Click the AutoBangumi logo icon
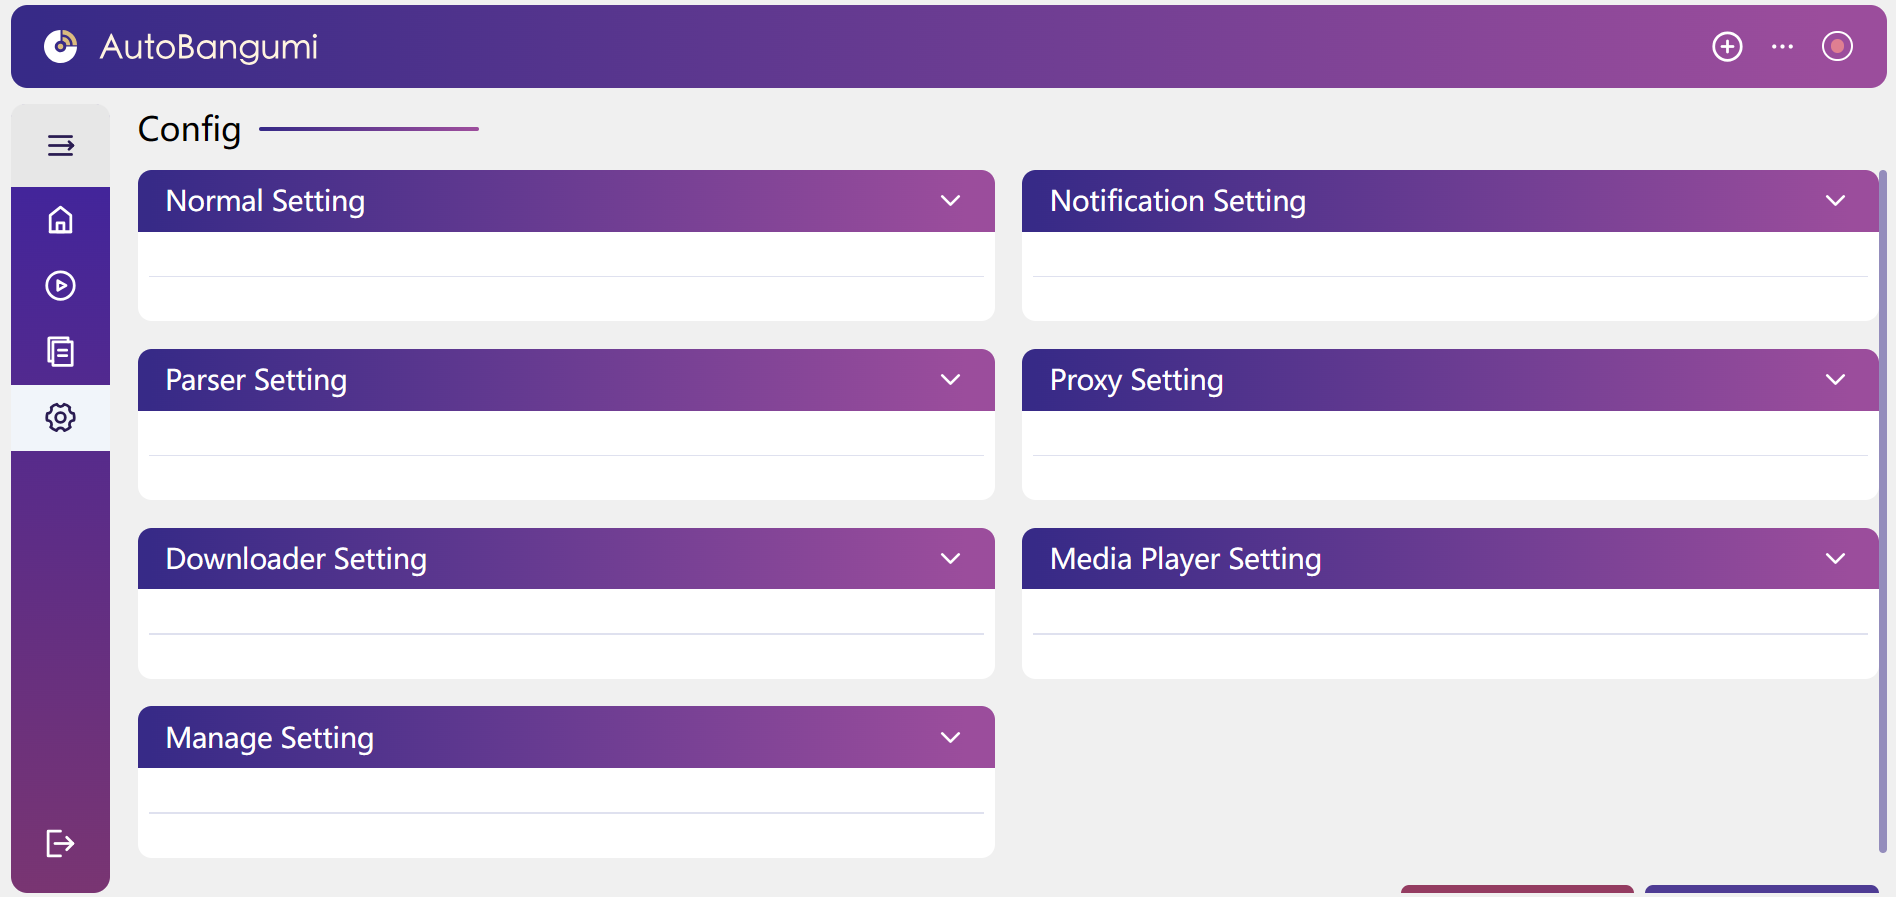Viewport: 1896px width, 897px height. click(60, 46)
